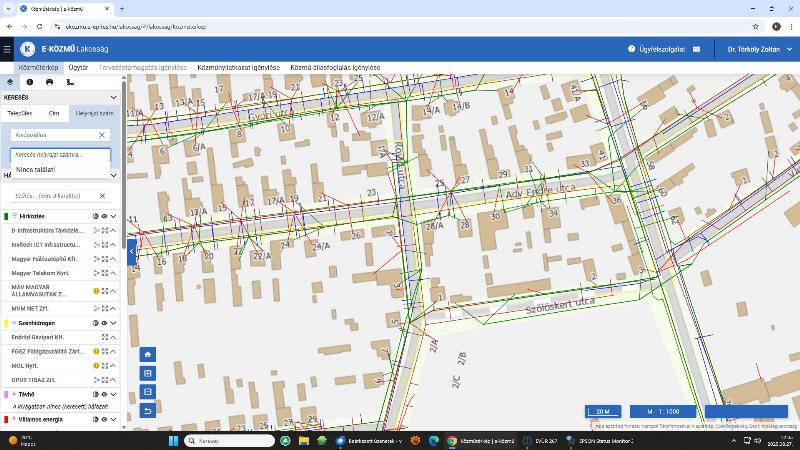The width and height of the screenshot is (800, 450).
Task: Expand the MVM NET Zrt. layer entry
Action: click(114, 309)
